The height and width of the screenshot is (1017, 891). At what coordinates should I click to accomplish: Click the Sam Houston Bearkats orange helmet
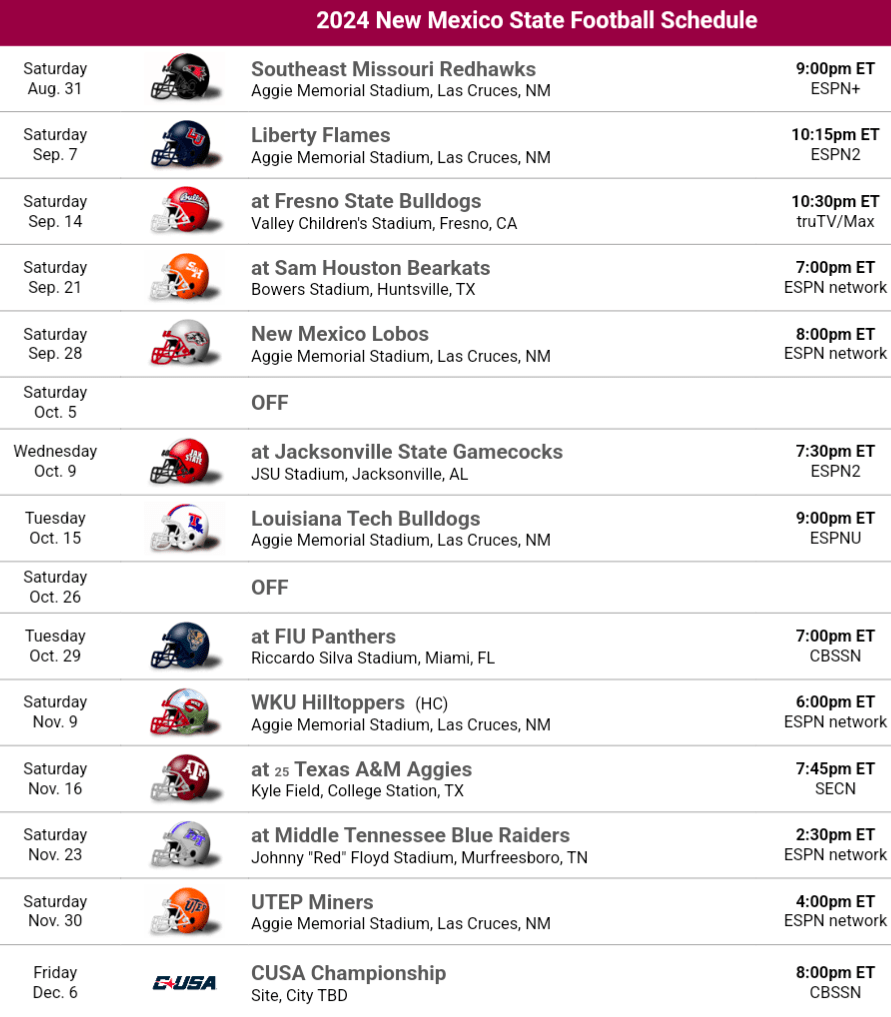tap(181, 277)
